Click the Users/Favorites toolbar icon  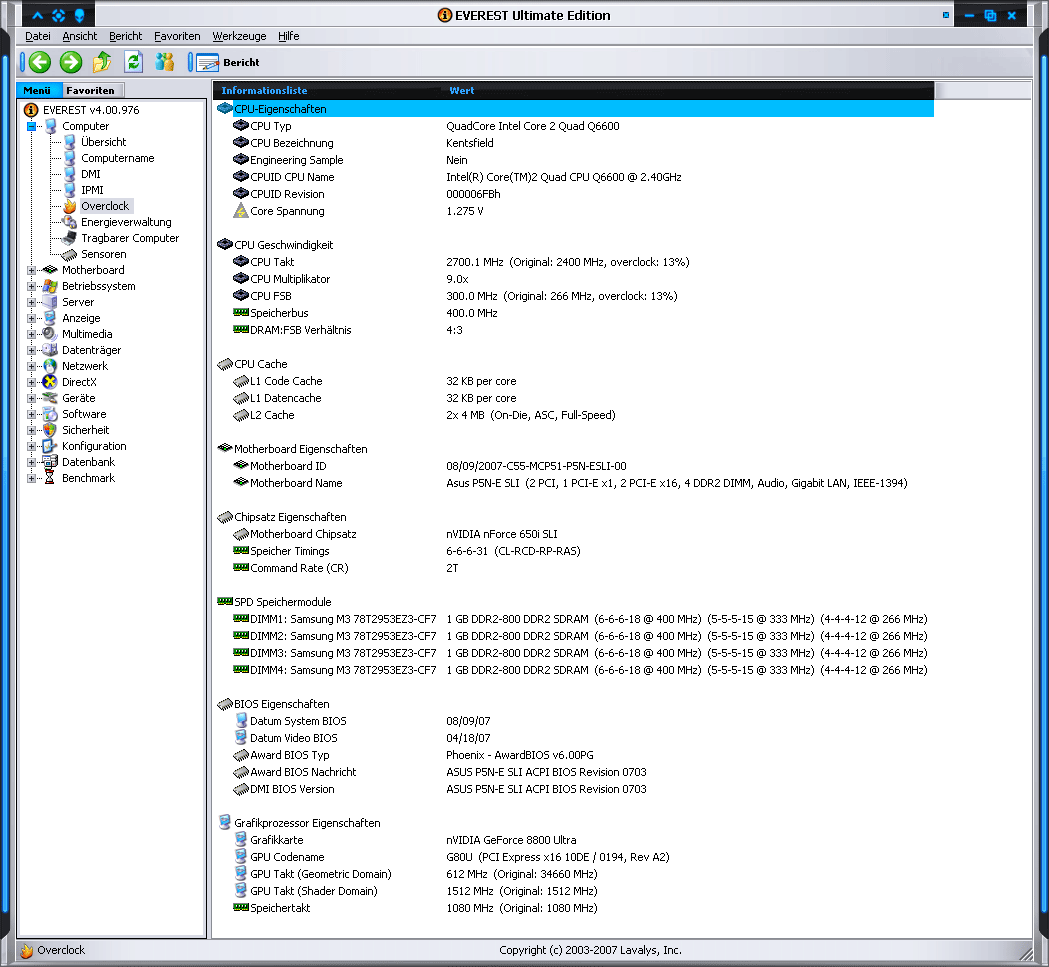coord(165,62)
